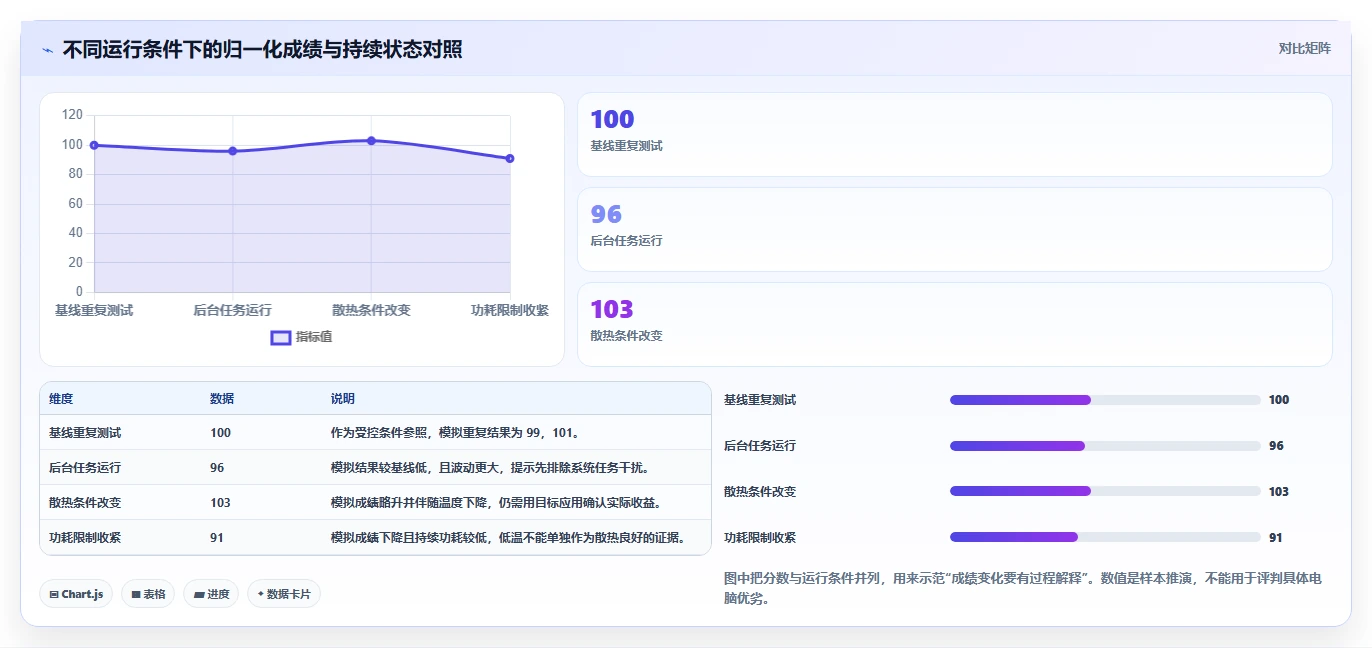Click the 数据 table column header
Screen dimensions: 1372x648
point(222,398)
